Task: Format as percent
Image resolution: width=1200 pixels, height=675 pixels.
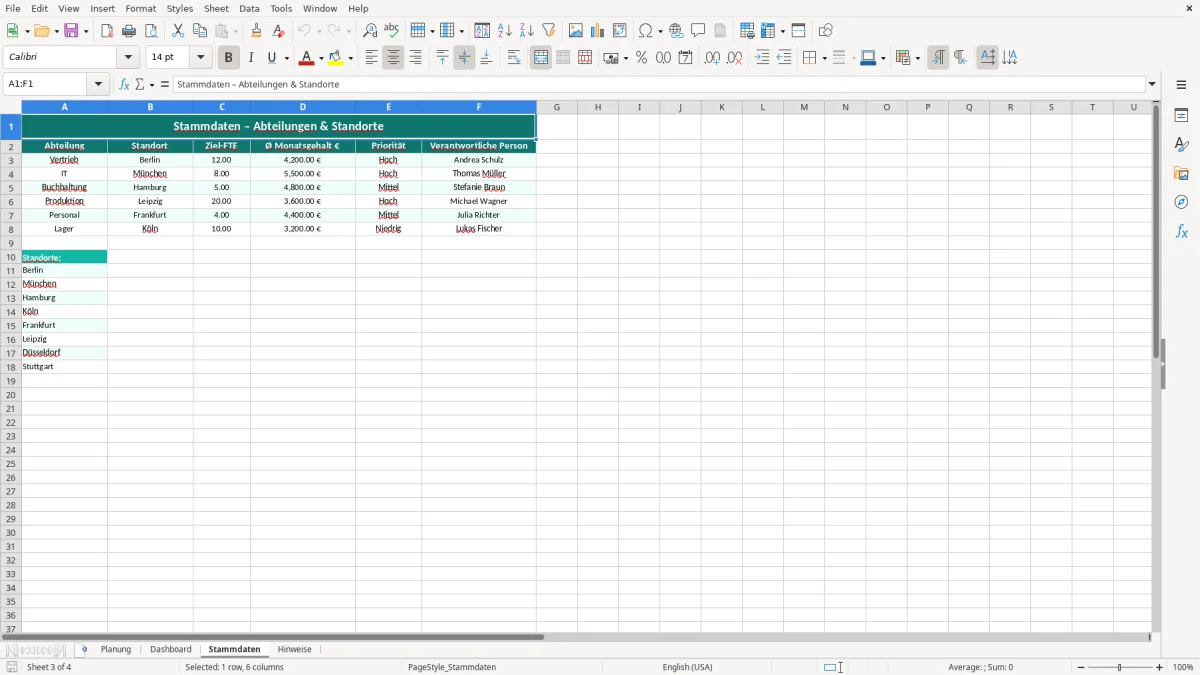Action: click(x=642, y=58)
